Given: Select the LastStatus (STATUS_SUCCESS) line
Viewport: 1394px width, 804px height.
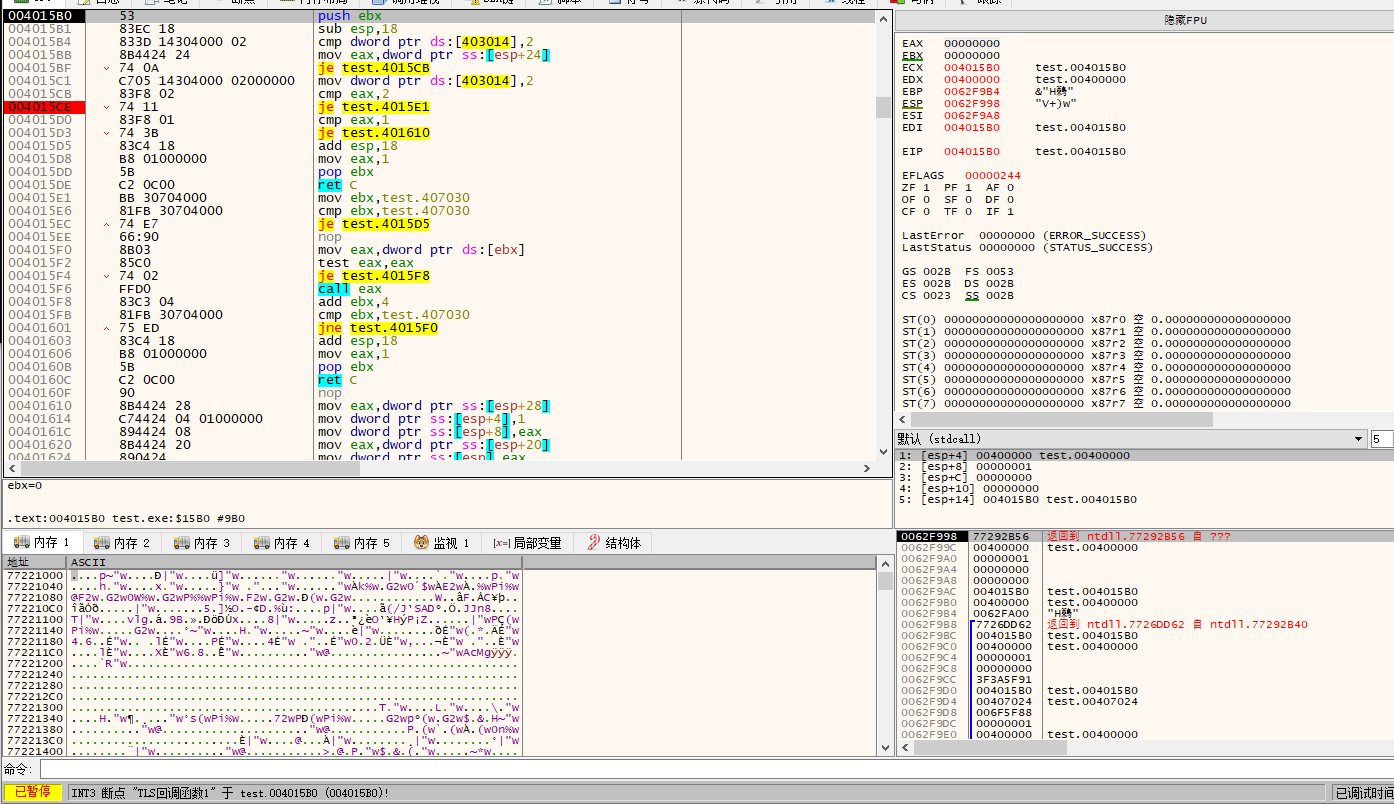Looking at the screenshot, I should (x=1028, y=248).
